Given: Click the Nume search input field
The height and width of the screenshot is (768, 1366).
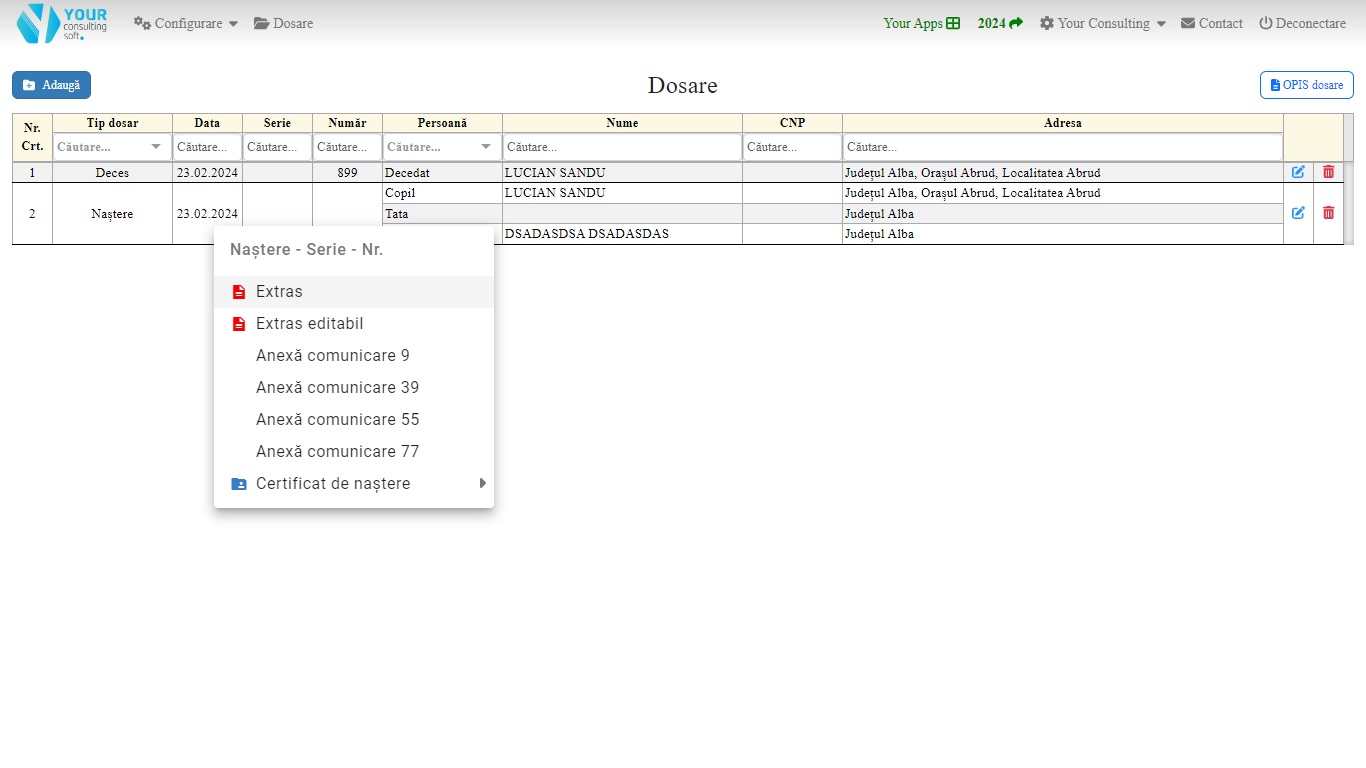Looking at the screenshot, I should (622, 147).
